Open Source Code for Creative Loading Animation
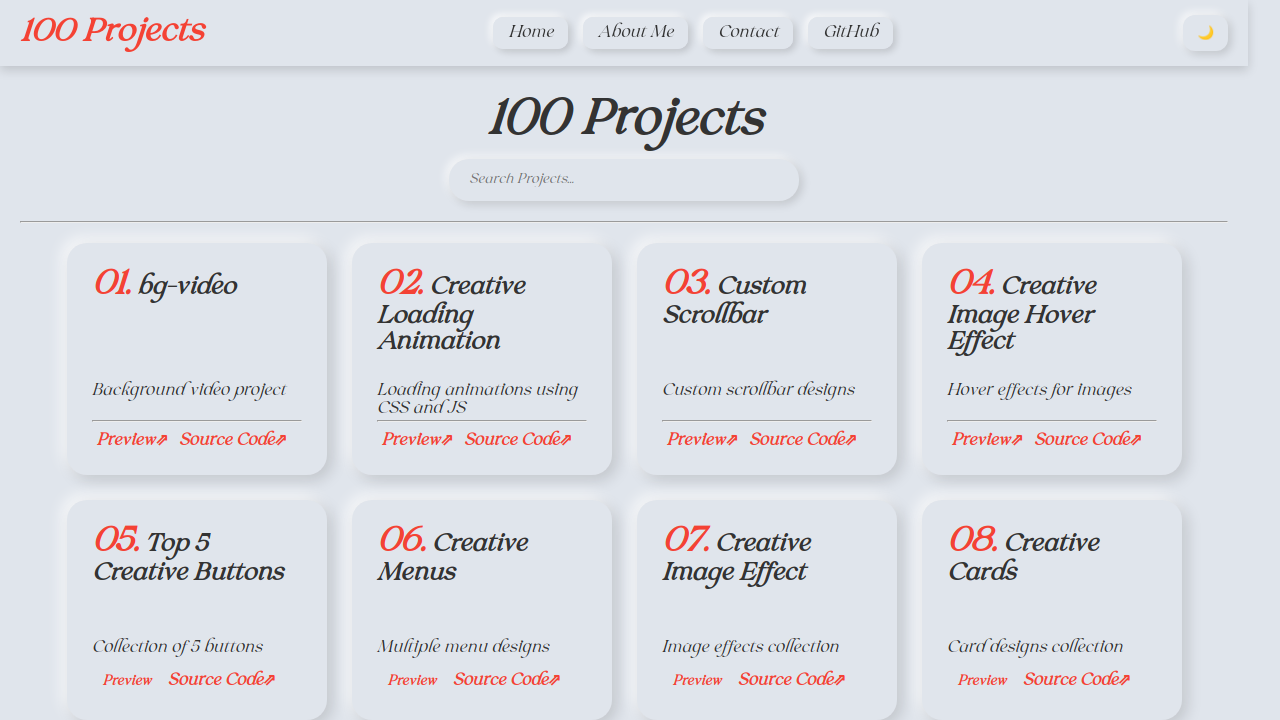This screenshot has width=1280, height=720. coord(512,438)
